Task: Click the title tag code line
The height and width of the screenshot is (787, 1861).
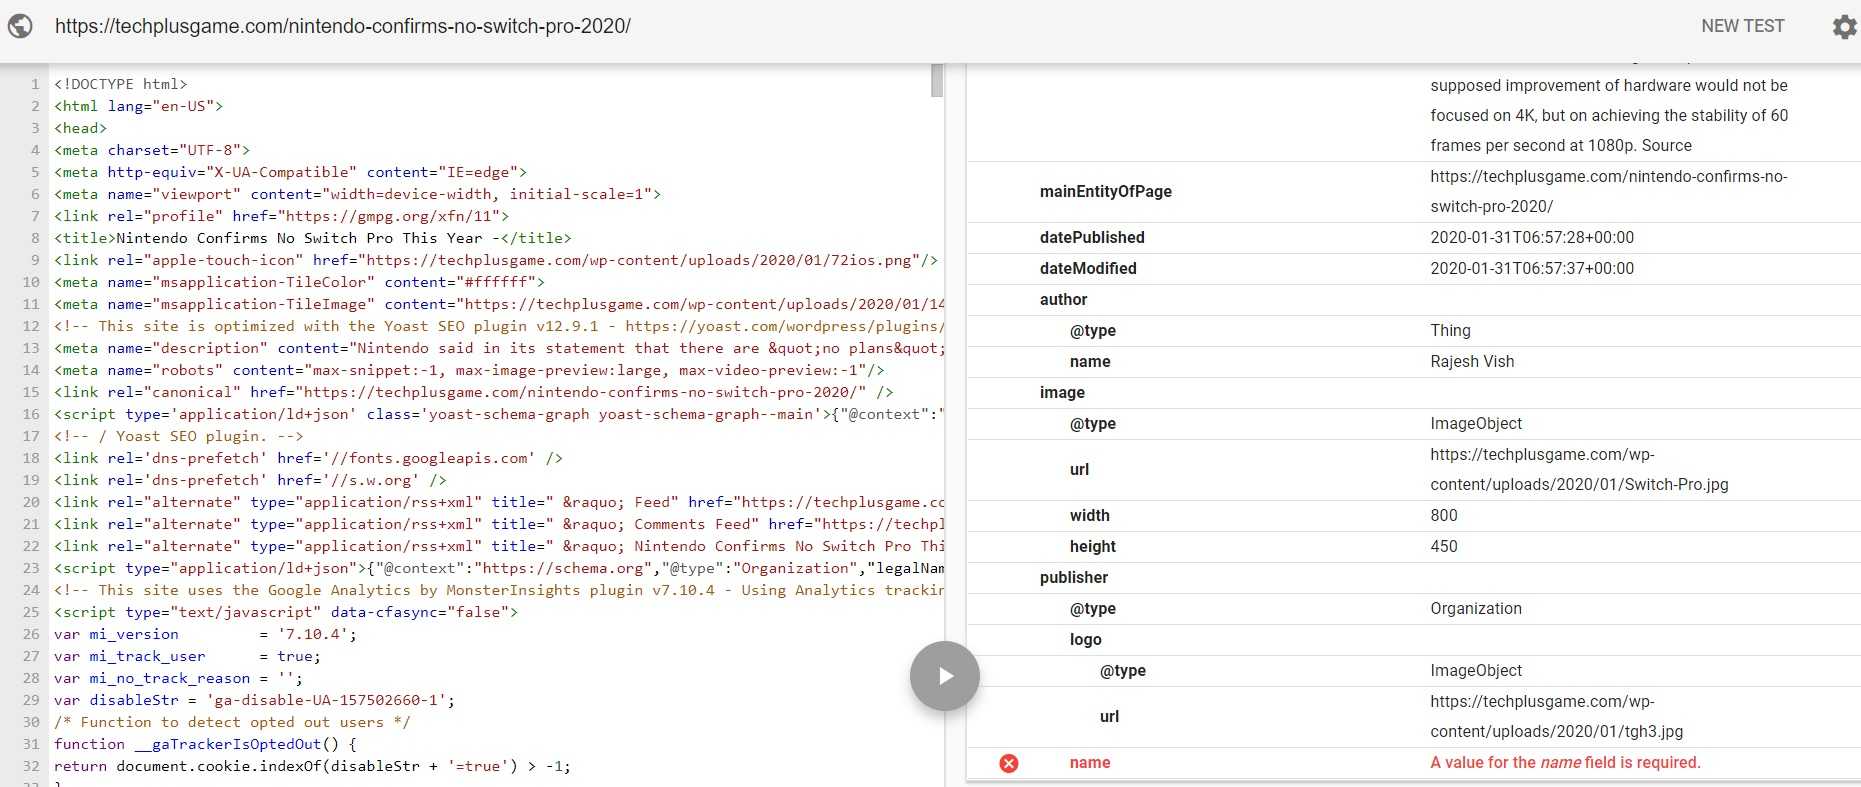Action: click(x=313, y=238)
